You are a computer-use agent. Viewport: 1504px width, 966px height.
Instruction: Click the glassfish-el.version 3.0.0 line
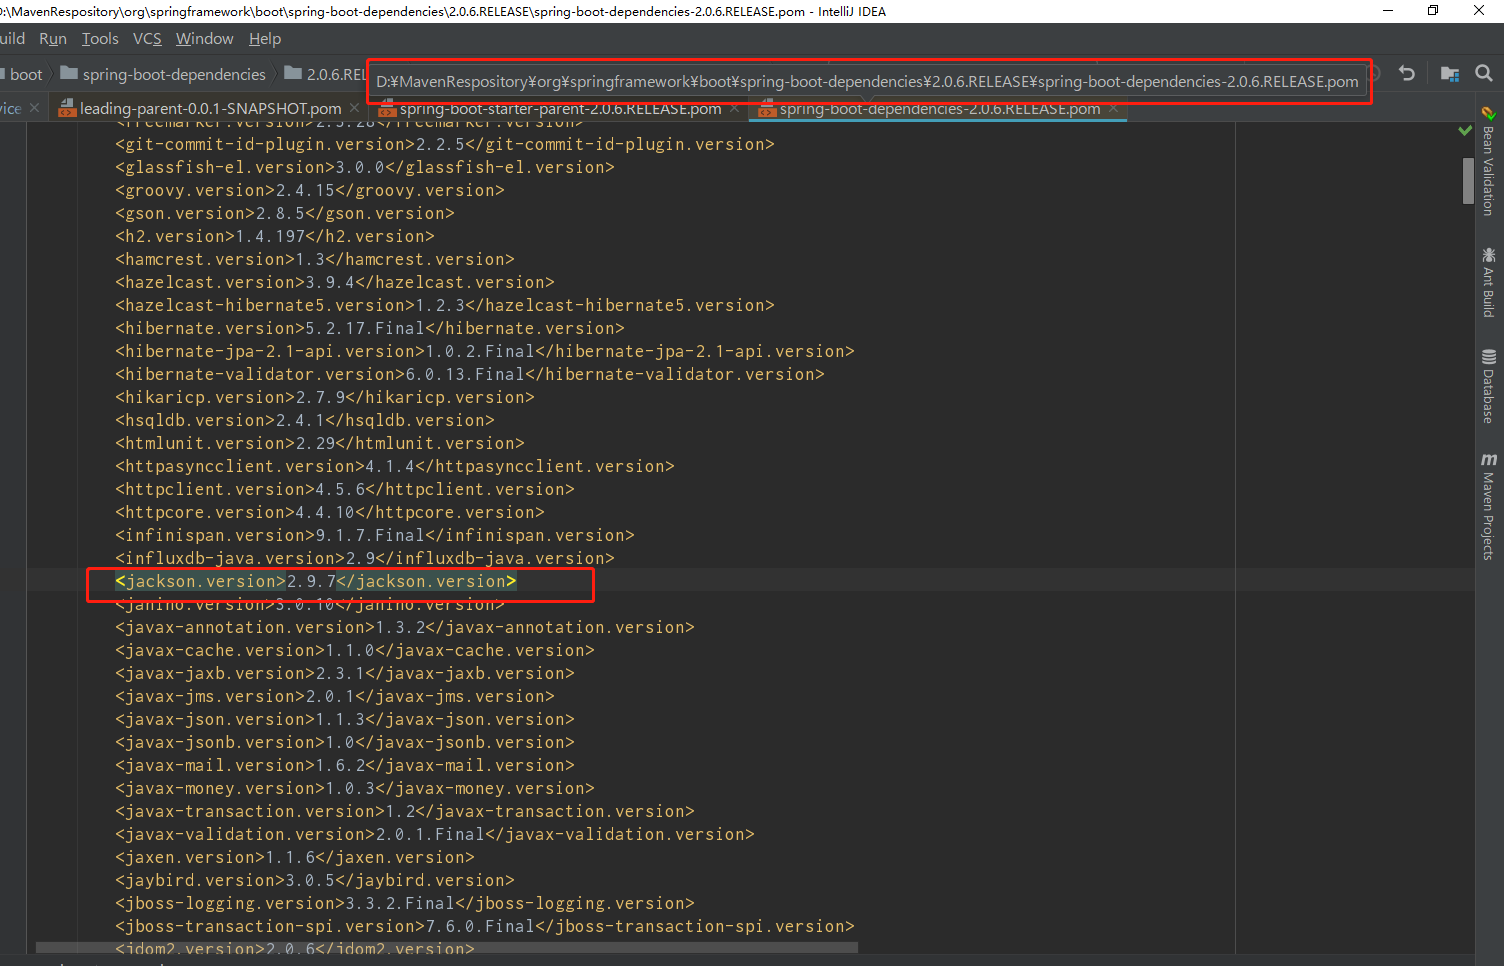click(365, 167)
